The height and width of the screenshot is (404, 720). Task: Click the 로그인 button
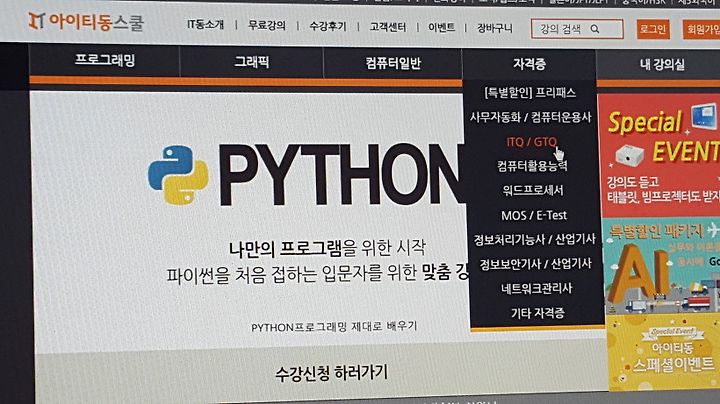coord(652,29)
